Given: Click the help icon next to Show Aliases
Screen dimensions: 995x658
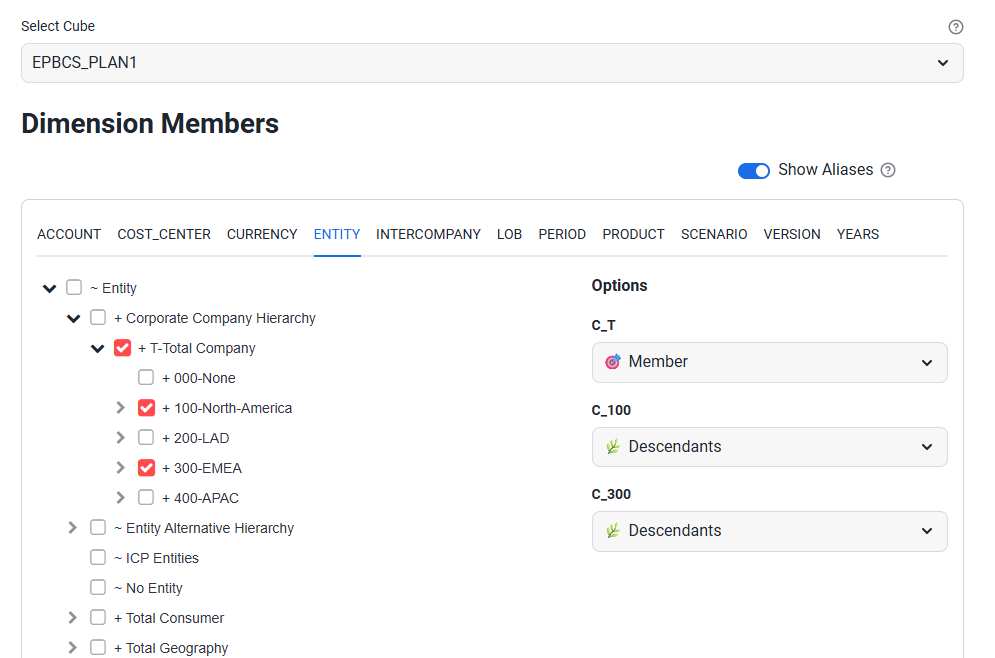Looking at the screenshot, I should click(887, 170).
